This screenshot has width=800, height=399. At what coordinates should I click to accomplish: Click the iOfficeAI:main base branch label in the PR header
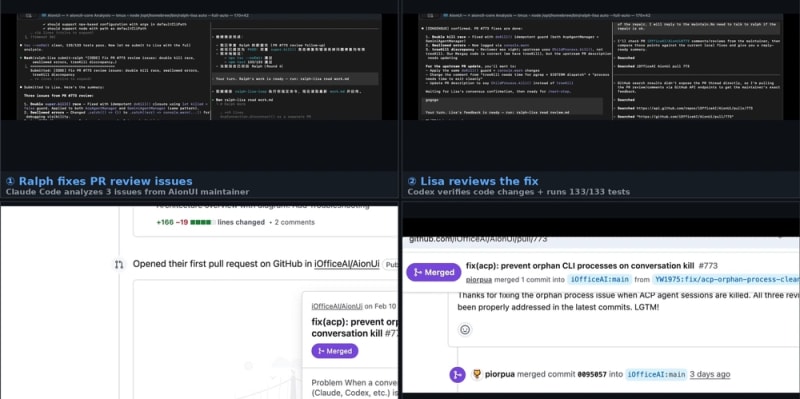pos(600,280)
